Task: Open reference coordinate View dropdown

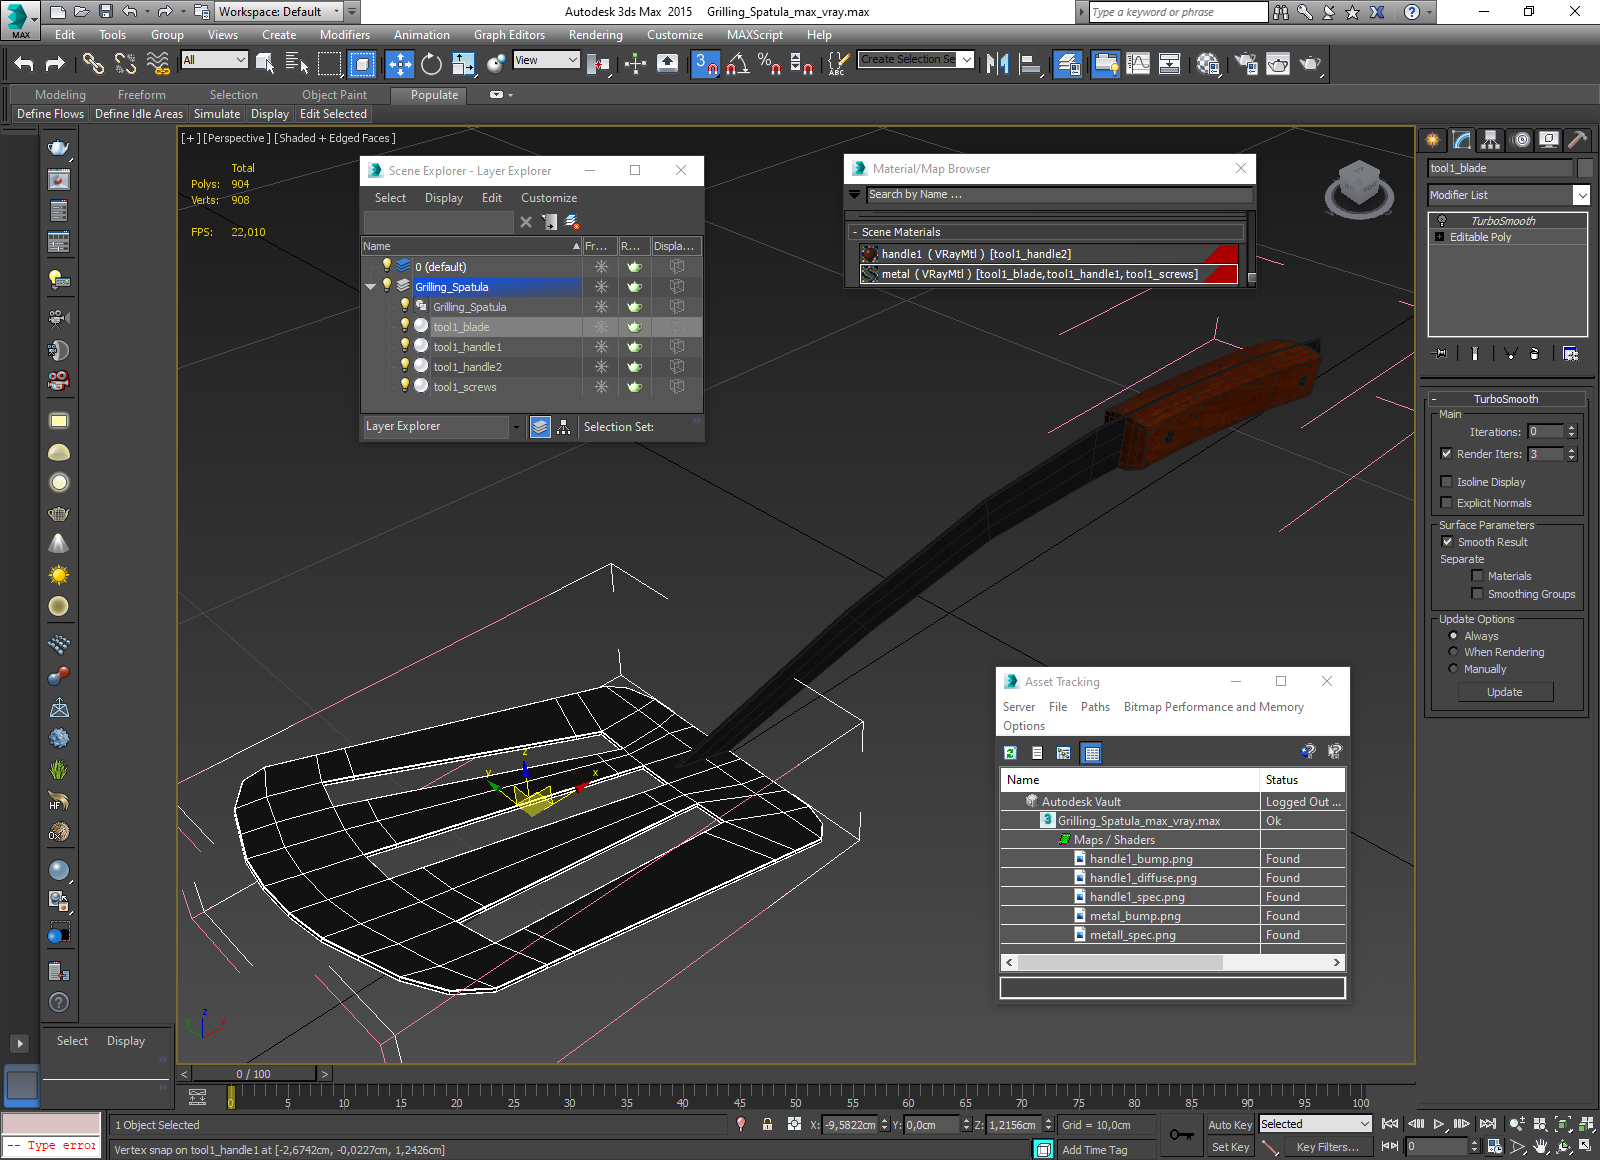Action: (x=572, y=60)
